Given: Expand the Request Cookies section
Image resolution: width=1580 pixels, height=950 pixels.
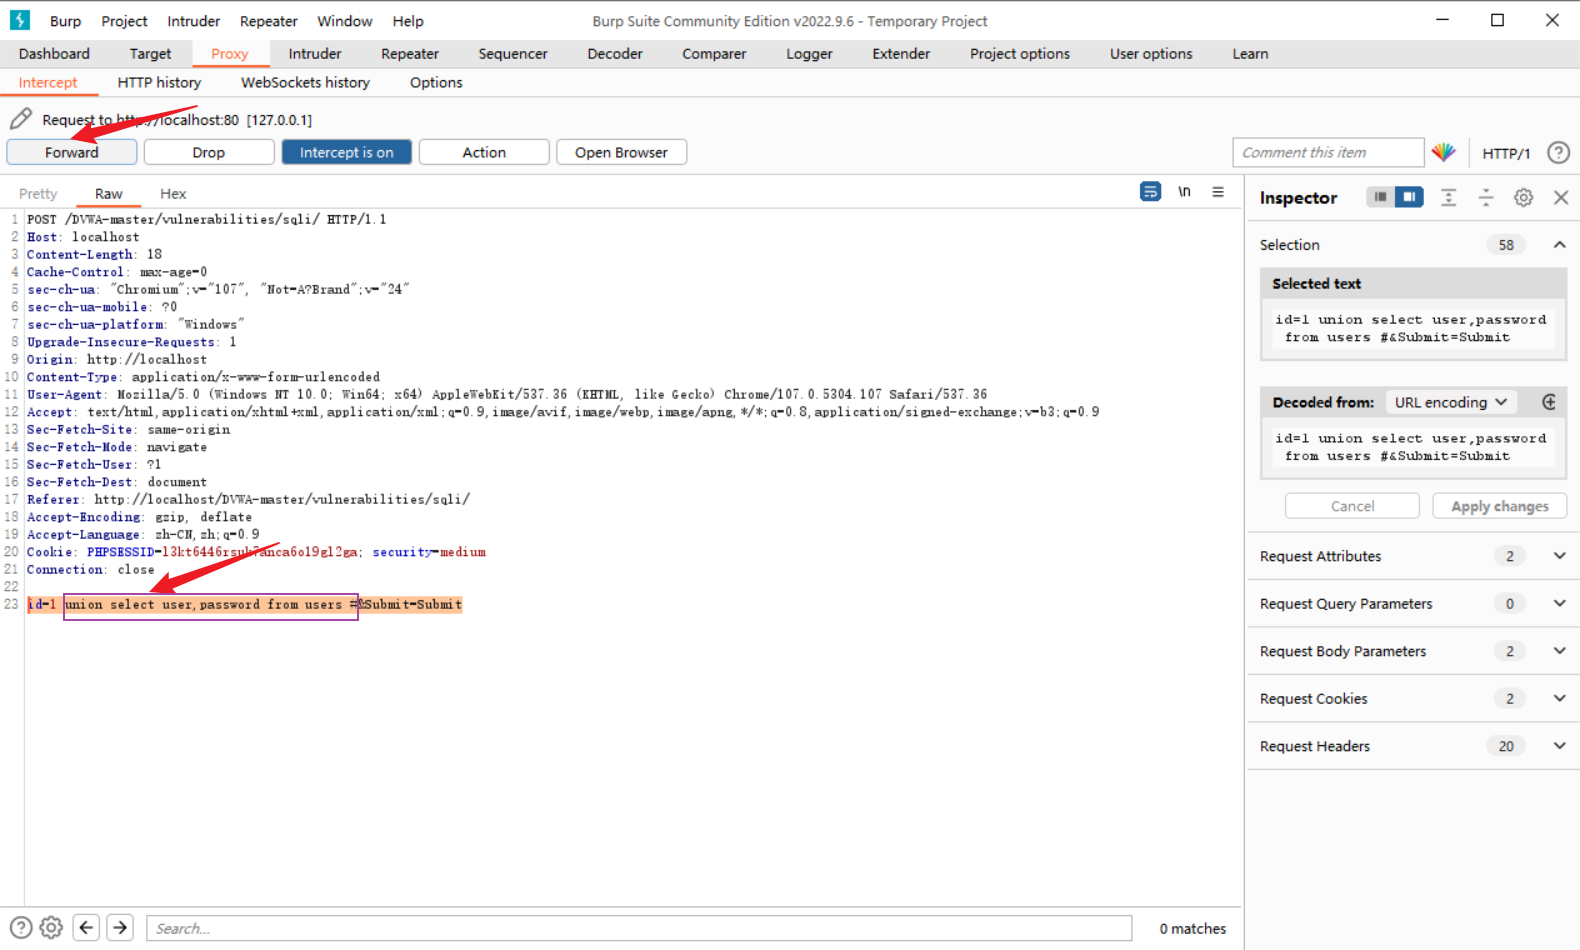Looking at the screenshot, I should 1559,698.
